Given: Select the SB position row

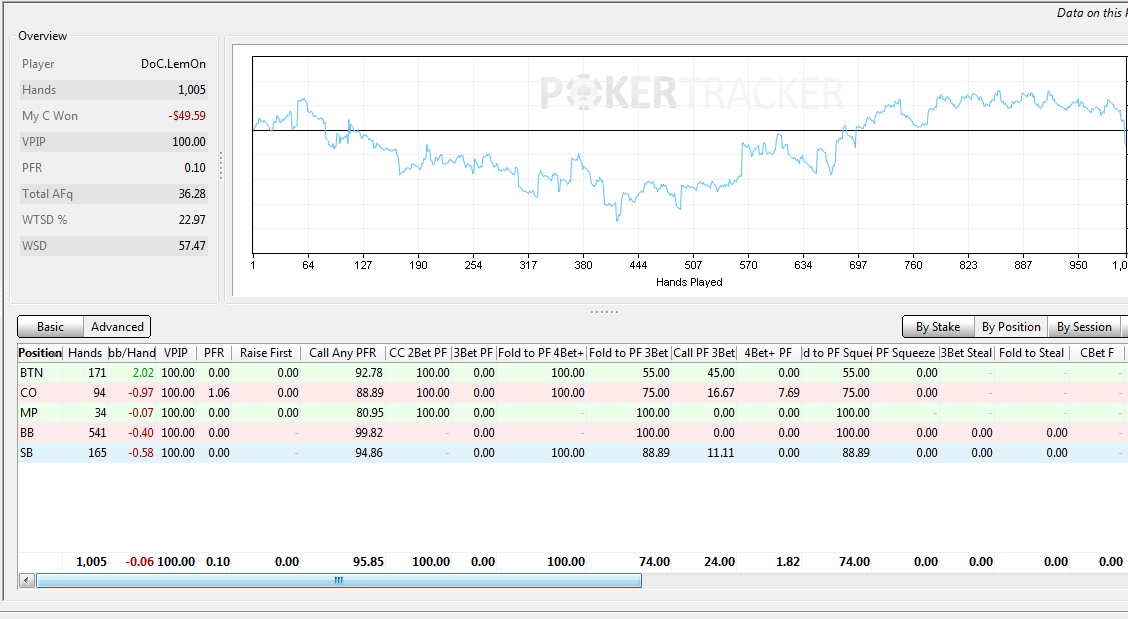Looking at the screenshot, I should (573, 453).
